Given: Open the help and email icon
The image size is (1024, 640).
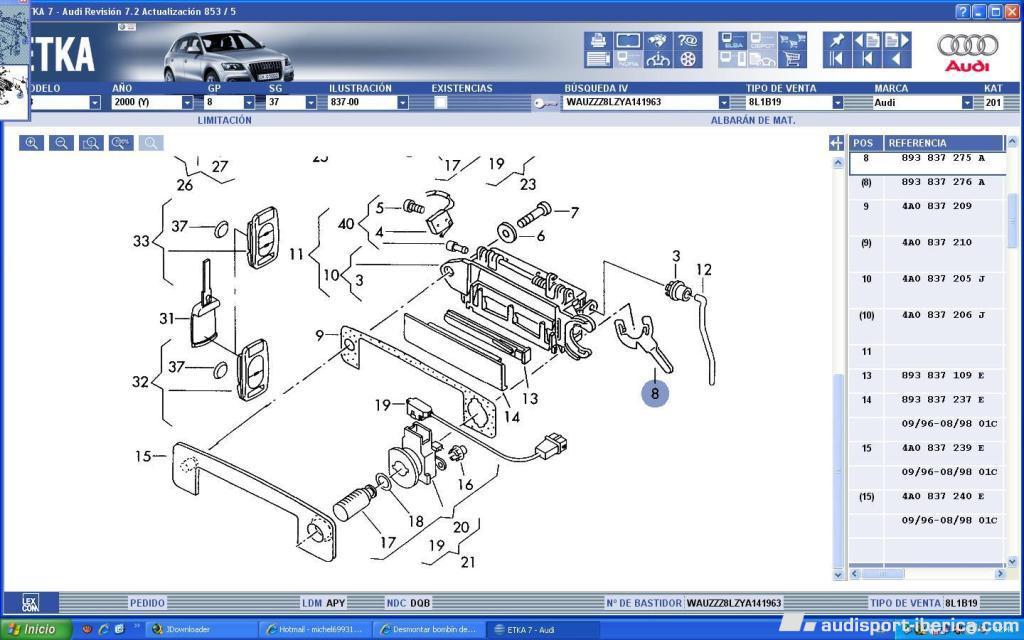Looking at the screenshot, I should coord(688,40).
